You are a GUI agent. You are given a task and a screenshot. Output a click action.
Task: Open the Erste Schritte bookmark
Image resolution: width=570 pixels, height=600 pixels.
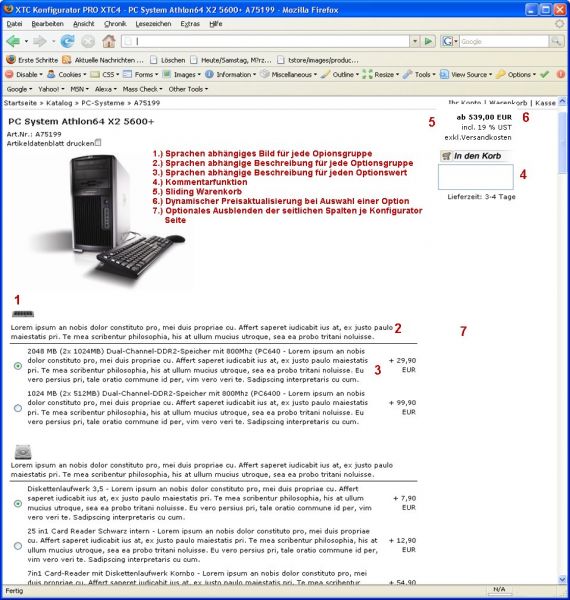click(32, 60)
